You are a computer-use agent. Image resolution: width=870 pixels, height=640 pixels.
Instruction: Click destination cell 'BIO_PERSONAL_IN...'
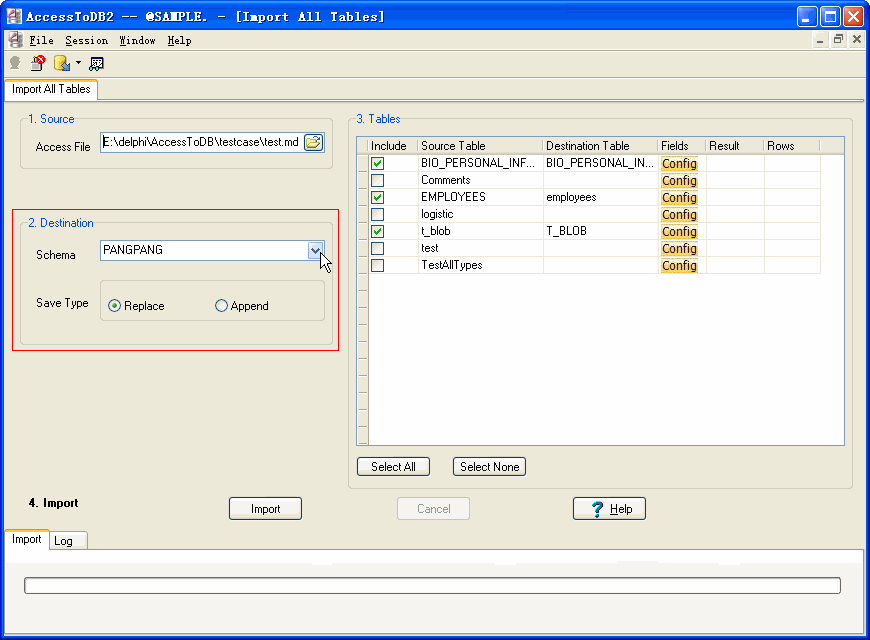(600, 163)
